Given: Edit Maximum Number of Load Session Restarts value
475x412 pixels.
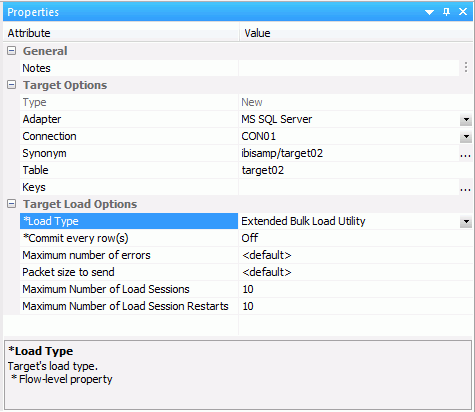Looking at the screenshot, I should pos(355,306).
